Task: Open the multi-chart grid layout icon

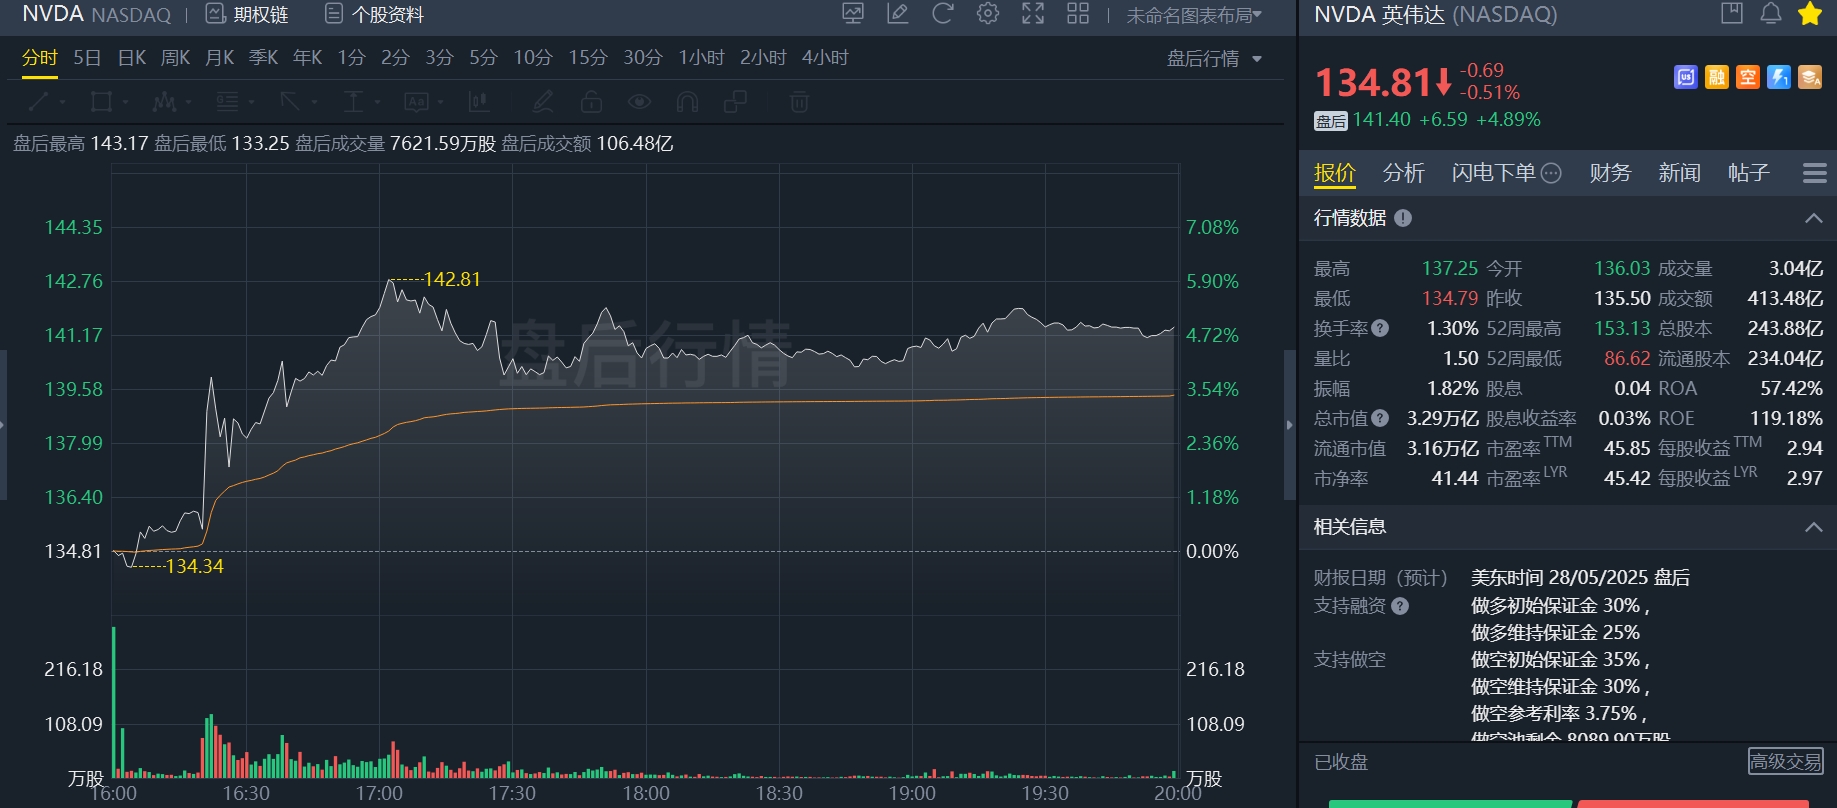Action: (x=1078, y=14)
